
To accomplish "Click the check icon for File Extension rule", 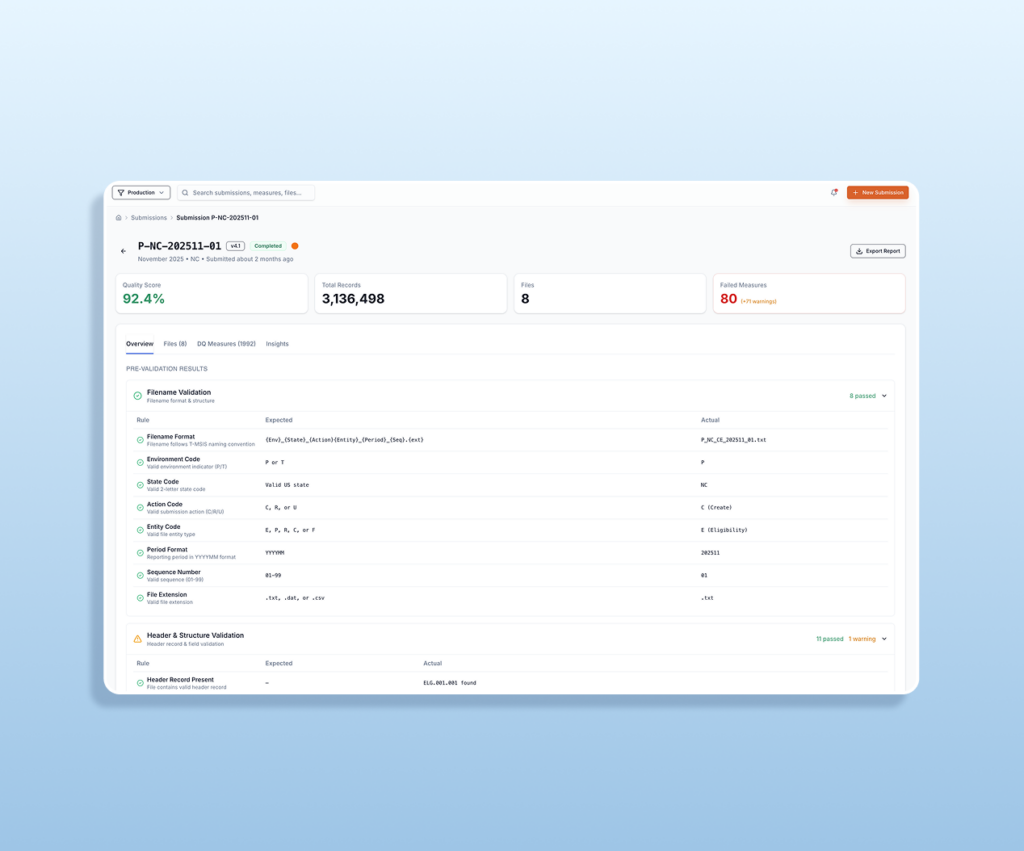I will 140,598.
